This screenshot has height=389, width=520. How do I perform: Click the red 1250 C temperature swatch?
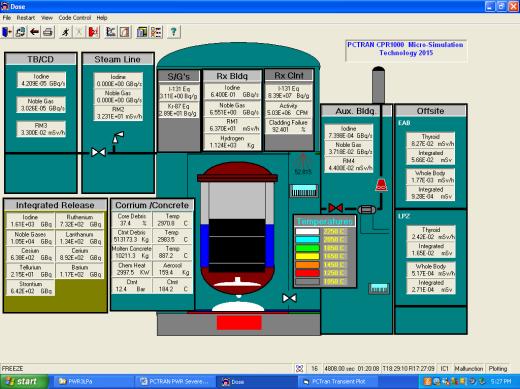(308, 273)
